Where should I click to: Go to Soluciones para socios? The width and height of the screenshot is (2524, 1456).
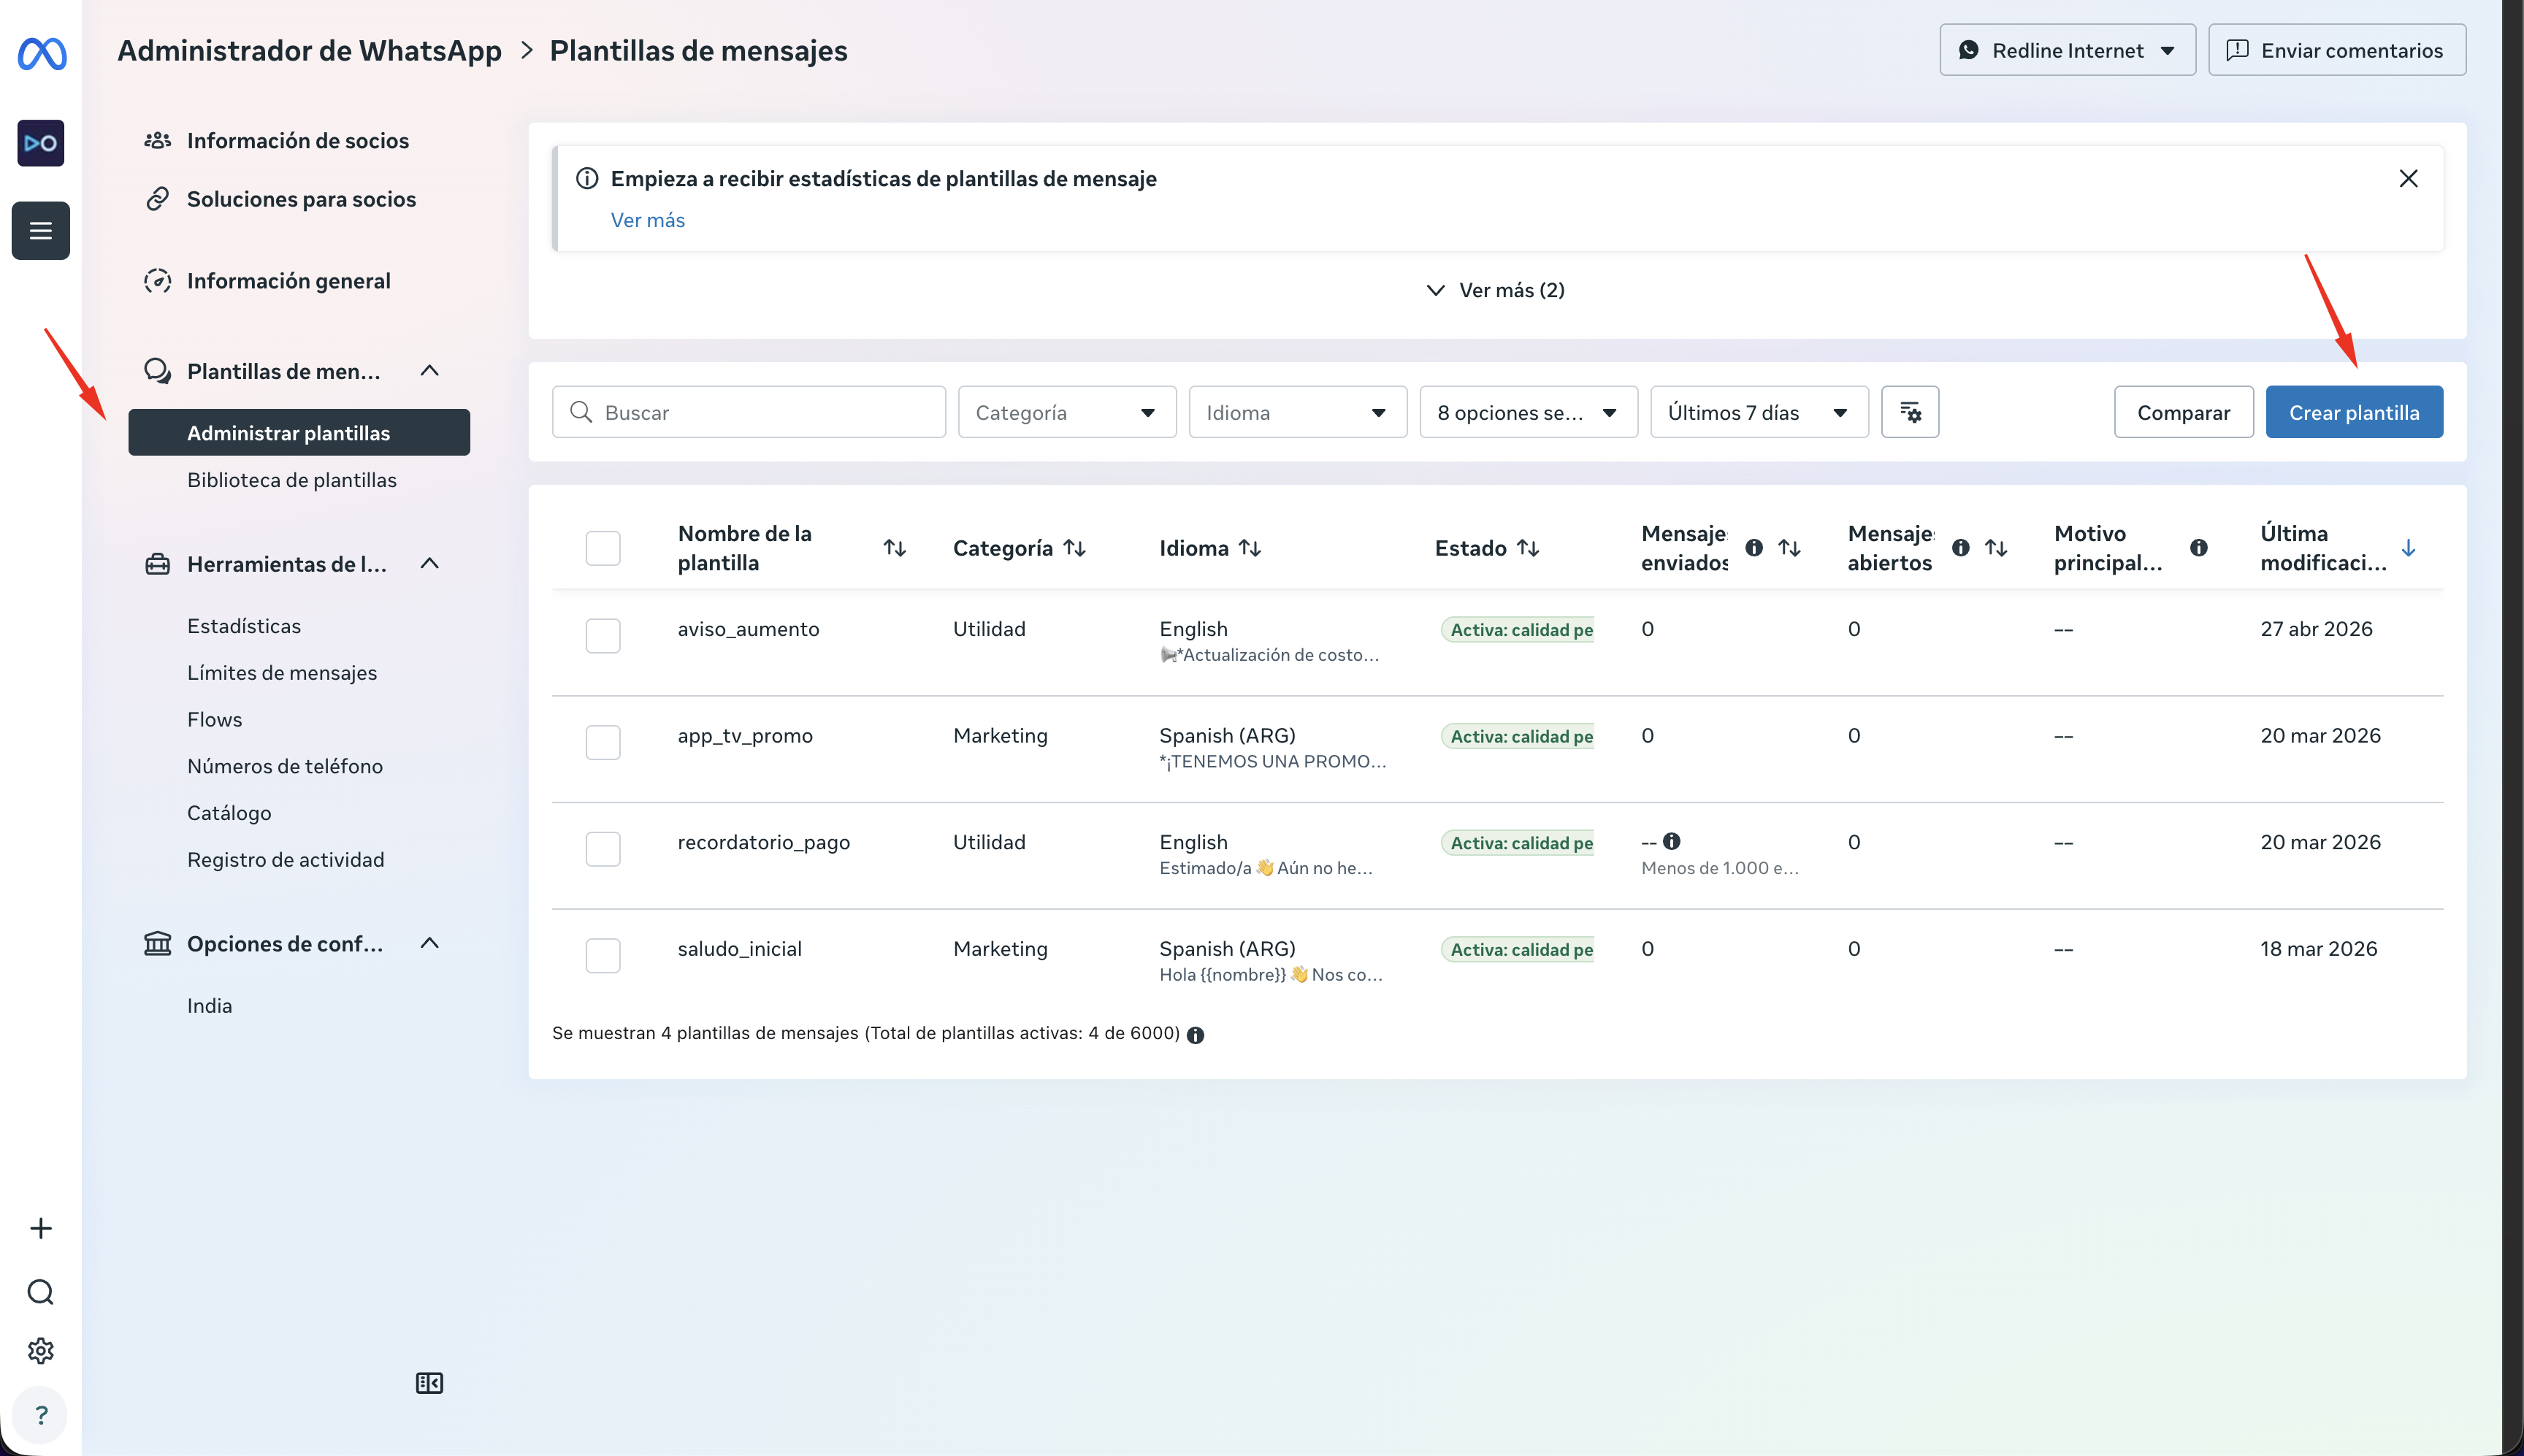(x=301, y=199)
